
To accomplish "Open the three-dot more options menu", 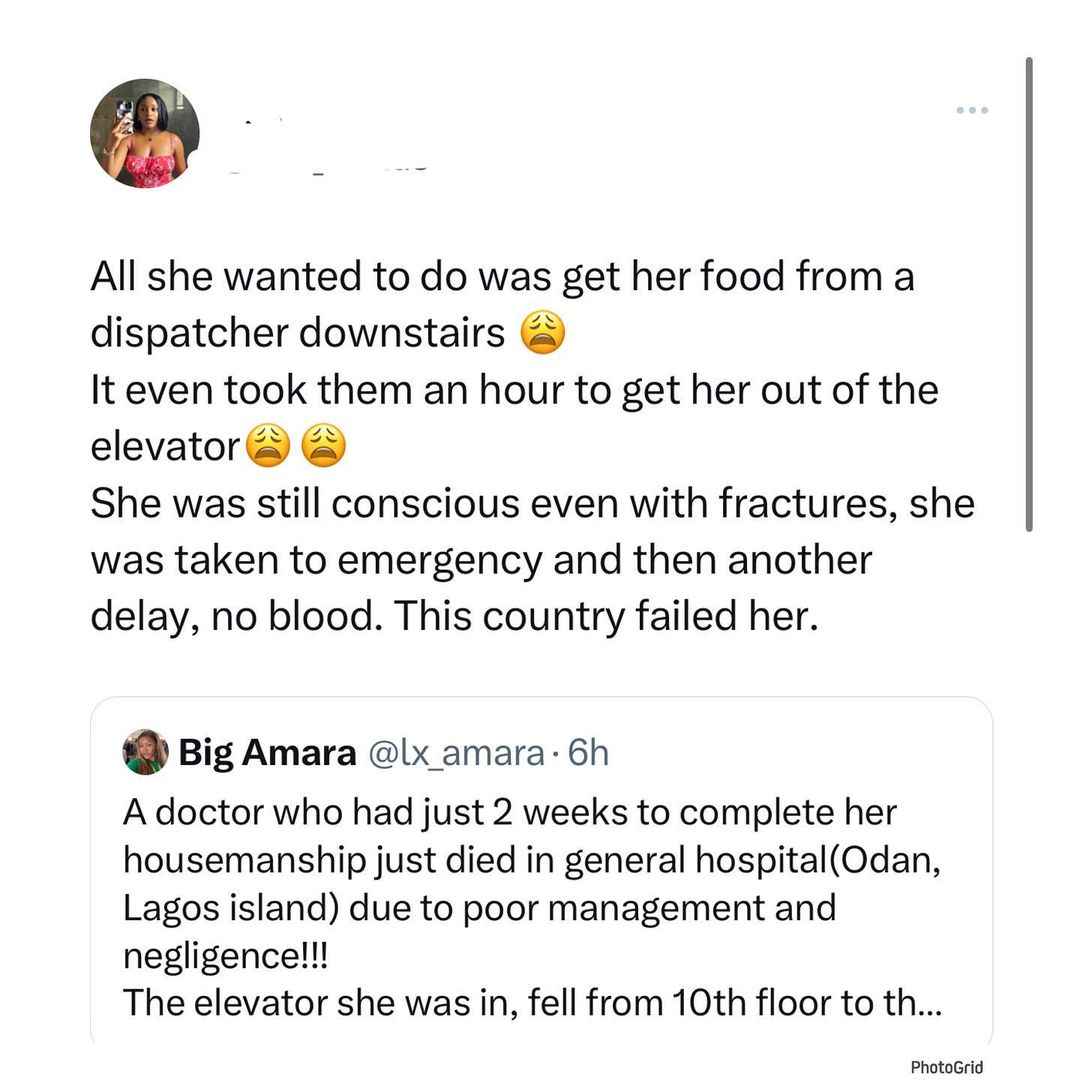I will 972,110.
